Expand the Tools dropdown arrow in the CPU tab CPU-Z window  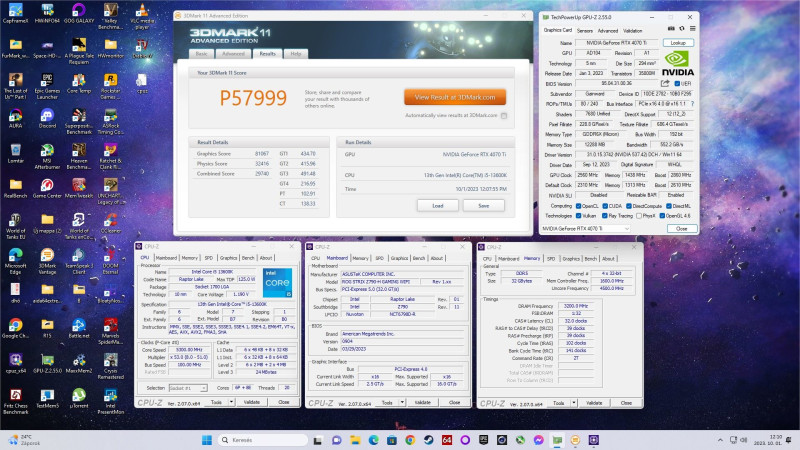coord(231,402)
